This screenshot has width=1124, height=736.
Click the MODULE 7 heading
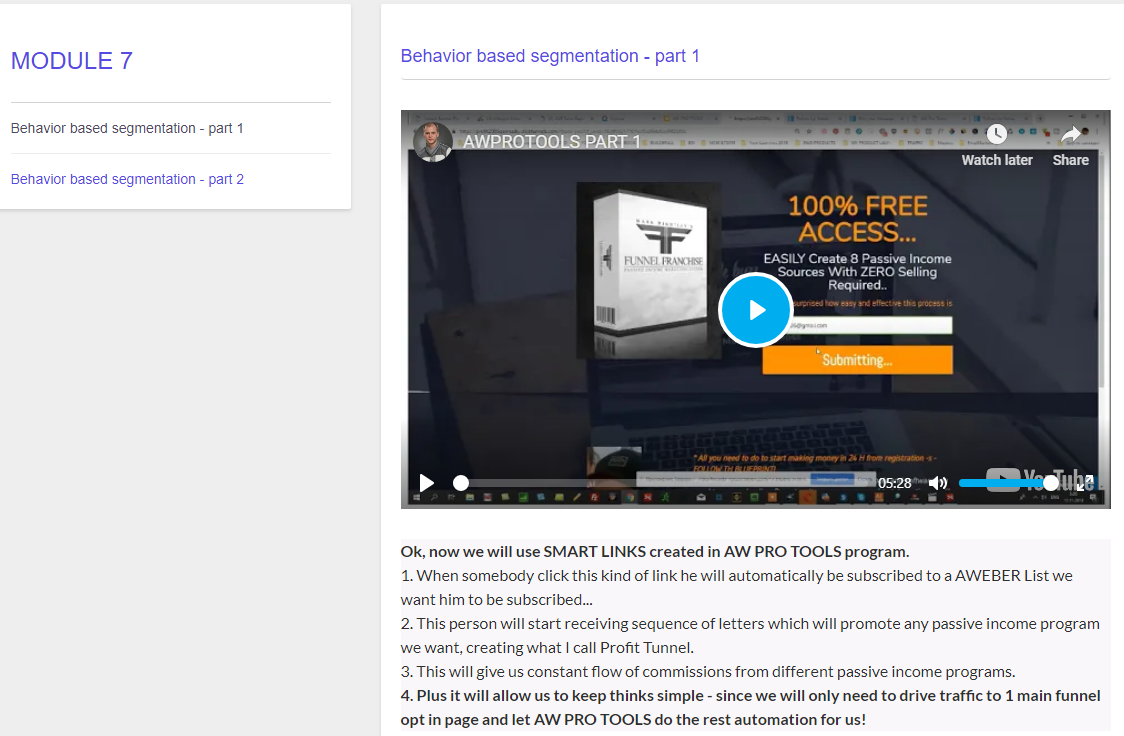click(72, 61)
